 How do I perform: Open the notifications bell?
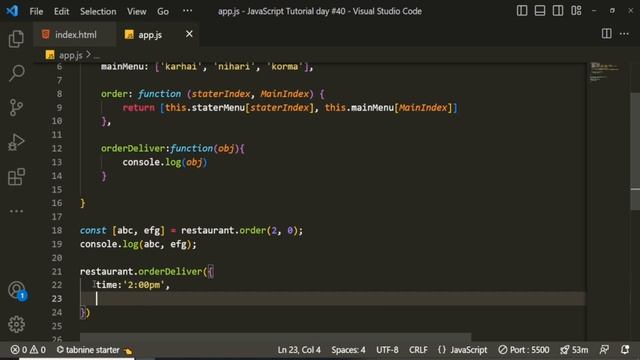624,350
